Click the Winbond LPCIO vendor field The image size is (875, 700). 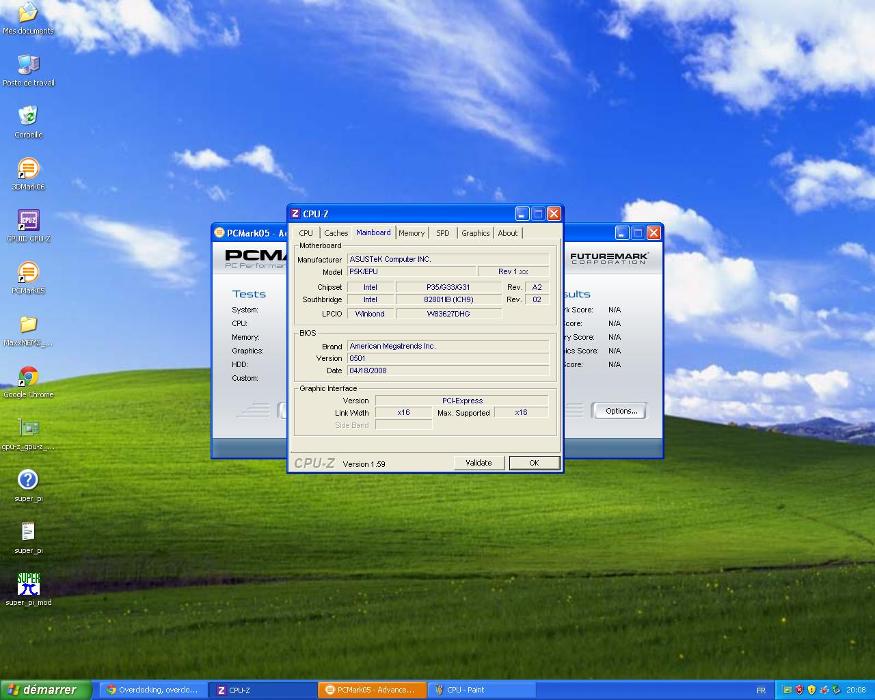[370, 314]
